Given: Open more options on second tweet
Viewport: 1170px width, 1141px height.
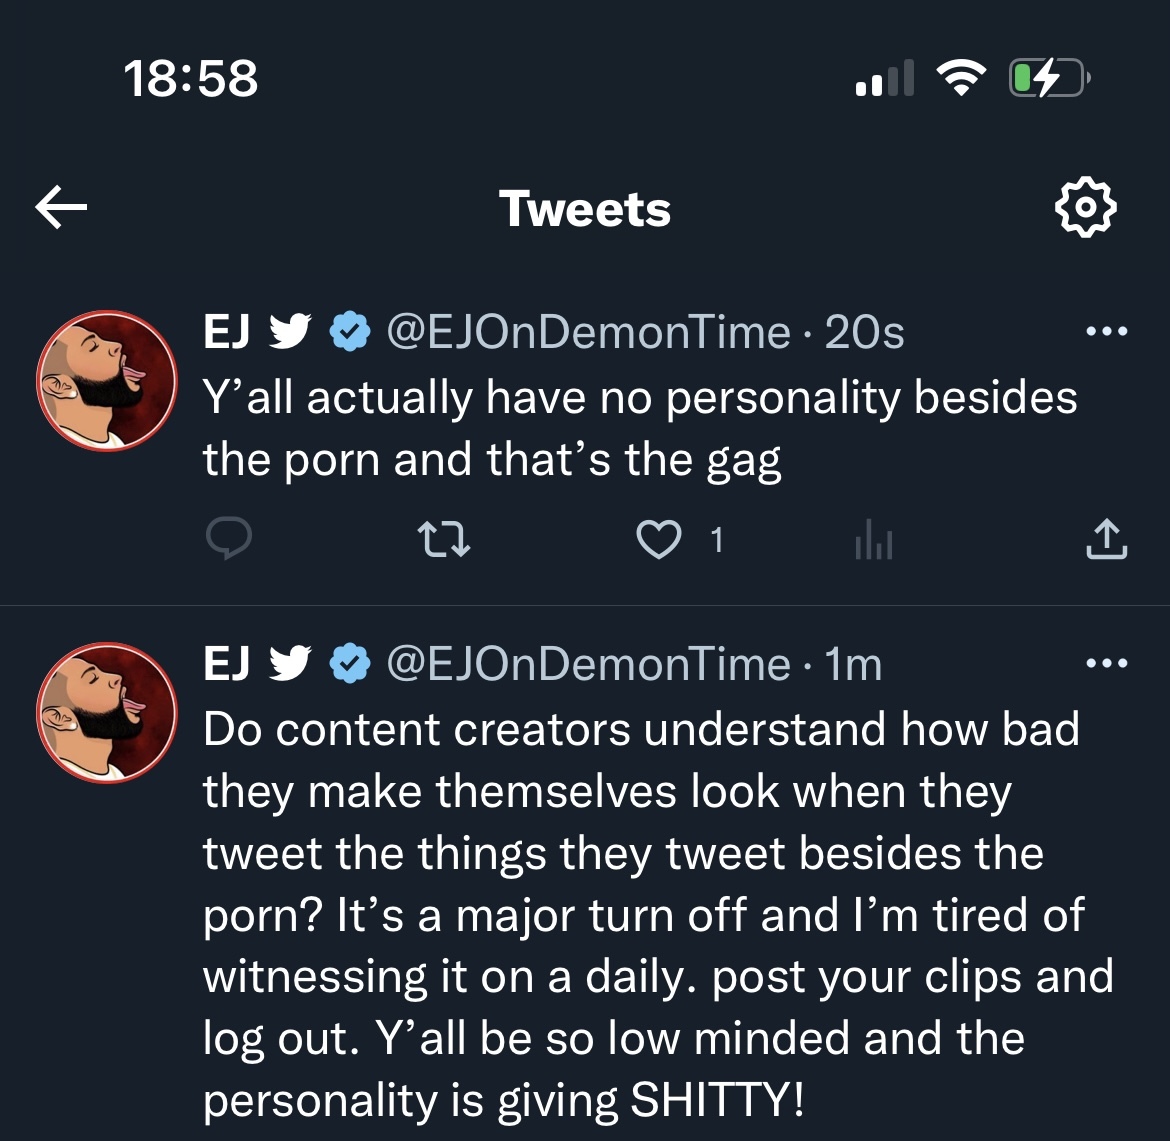Looking at the screenshot, I should tap(1107, 663).
